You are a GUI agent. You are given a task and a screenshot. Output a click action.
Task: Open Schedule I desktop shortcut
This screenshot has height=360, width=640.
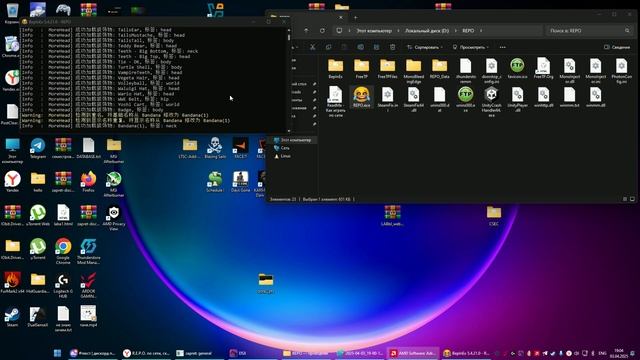(215, 182)
